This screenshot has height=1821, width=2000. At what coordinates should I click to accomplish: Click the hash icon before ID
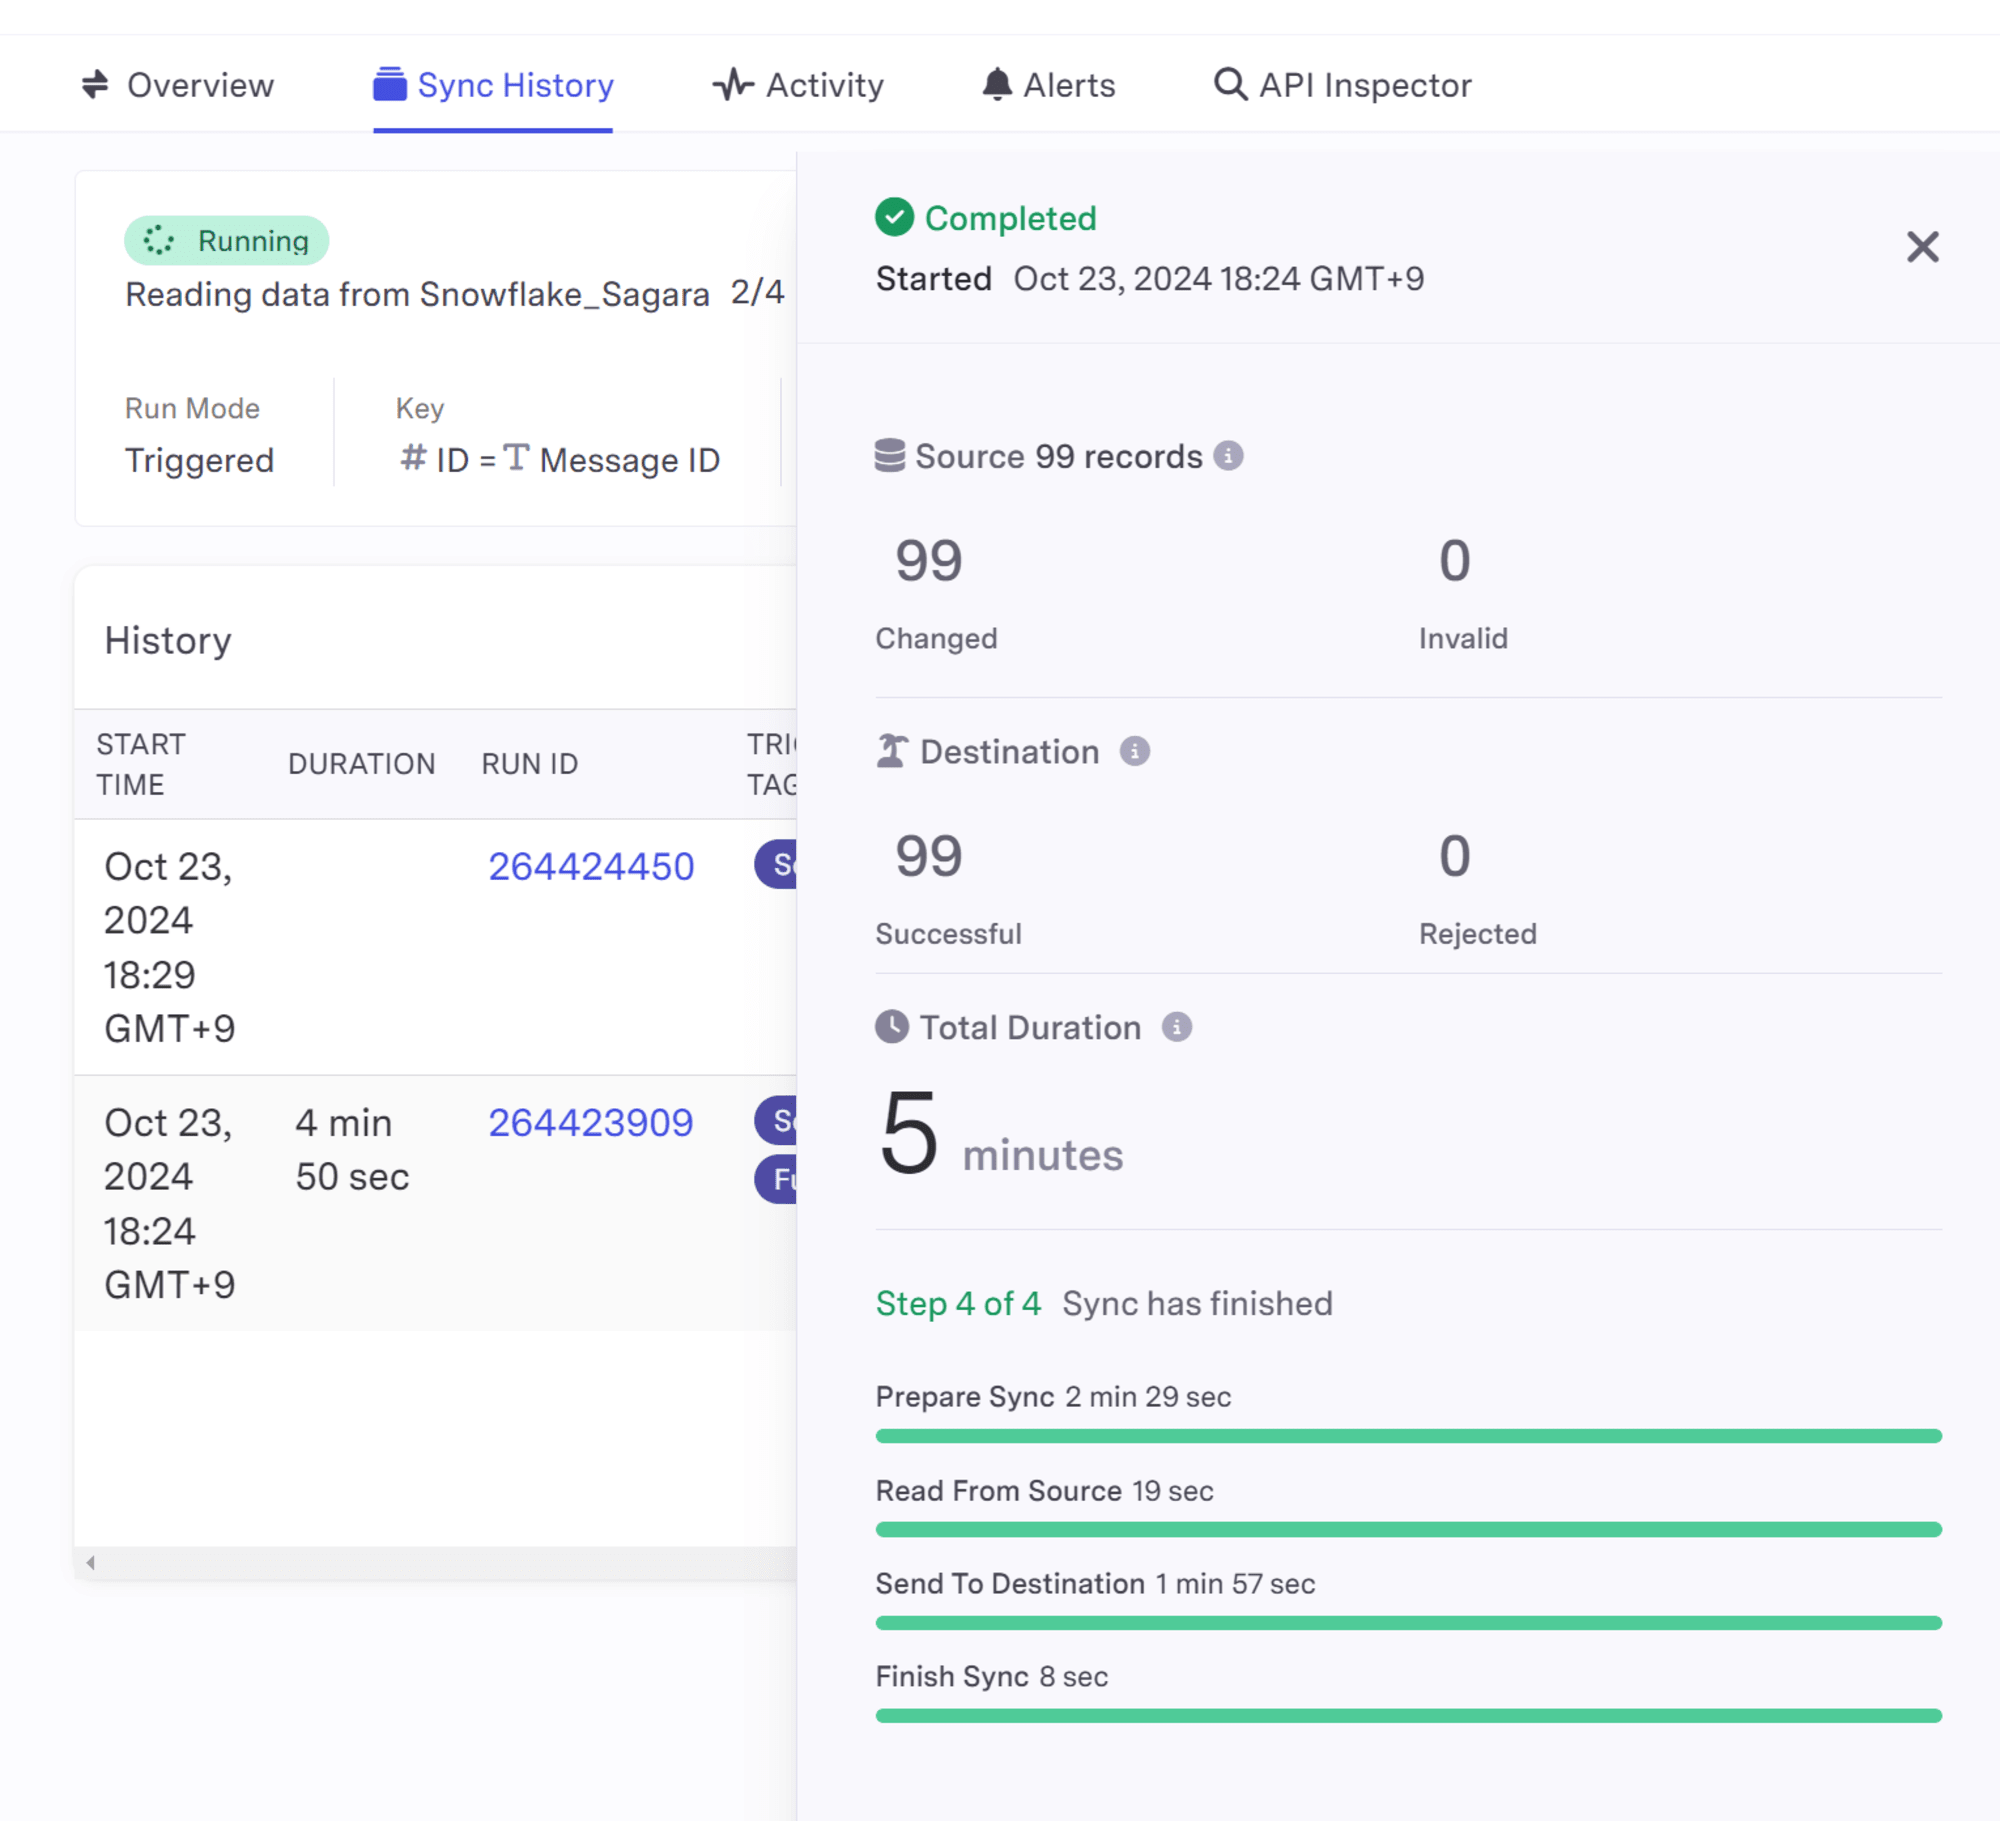[x=413, y=459]
